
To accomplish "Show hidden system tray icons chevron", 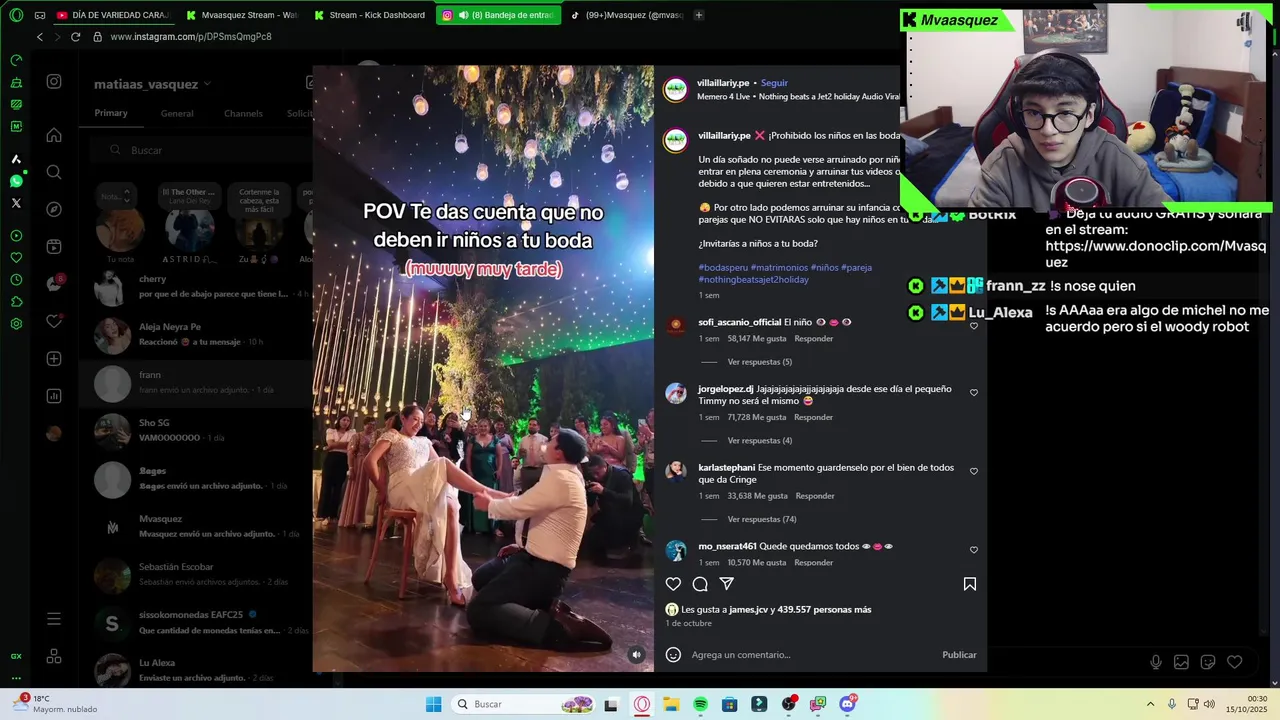I will (x=1150, y=704).
